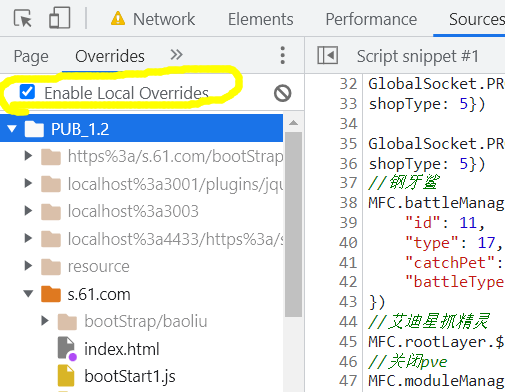Click the index.html file name

pos(122,349)
